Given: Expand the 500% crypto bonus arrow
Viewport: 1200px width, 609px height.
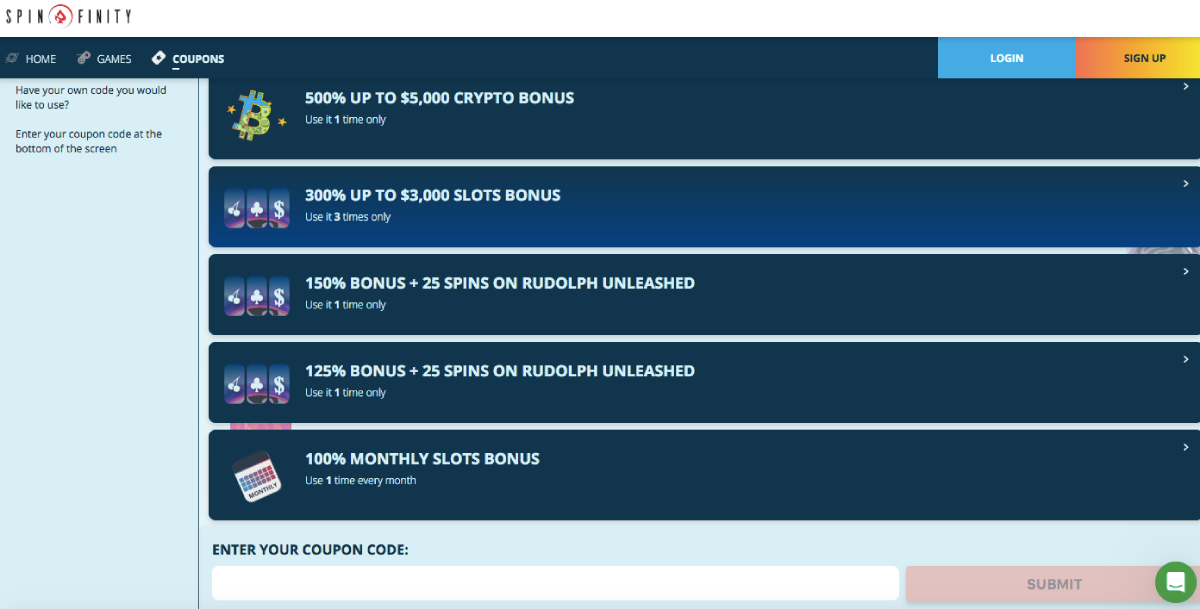Looking at the screenshot, I should (1185, 86).
